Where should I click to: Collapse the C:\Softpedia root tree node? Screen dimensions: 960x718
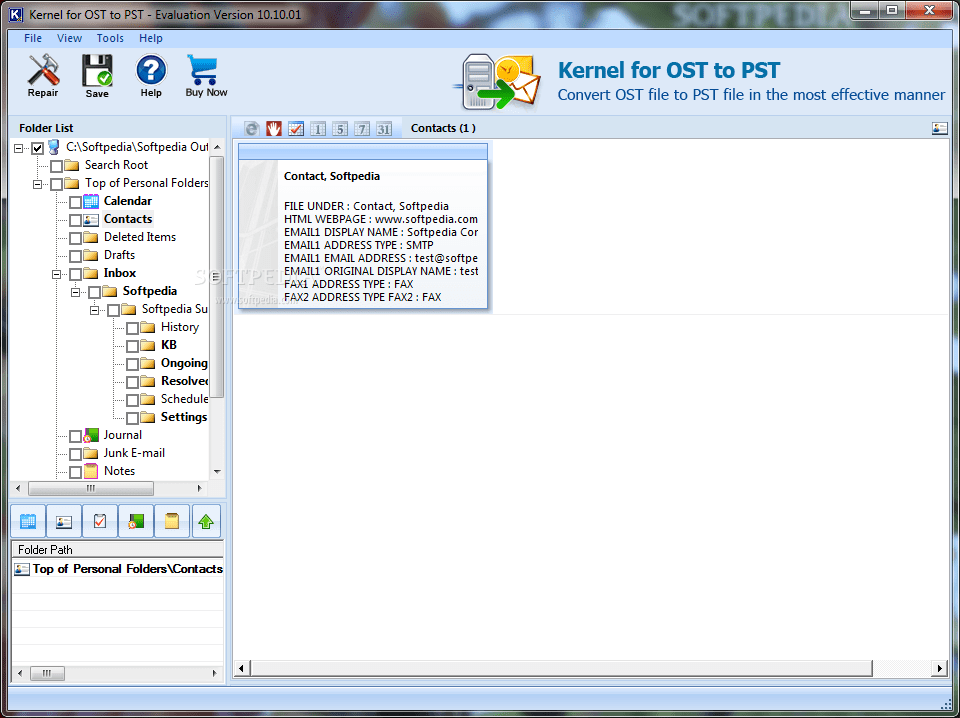18,148
